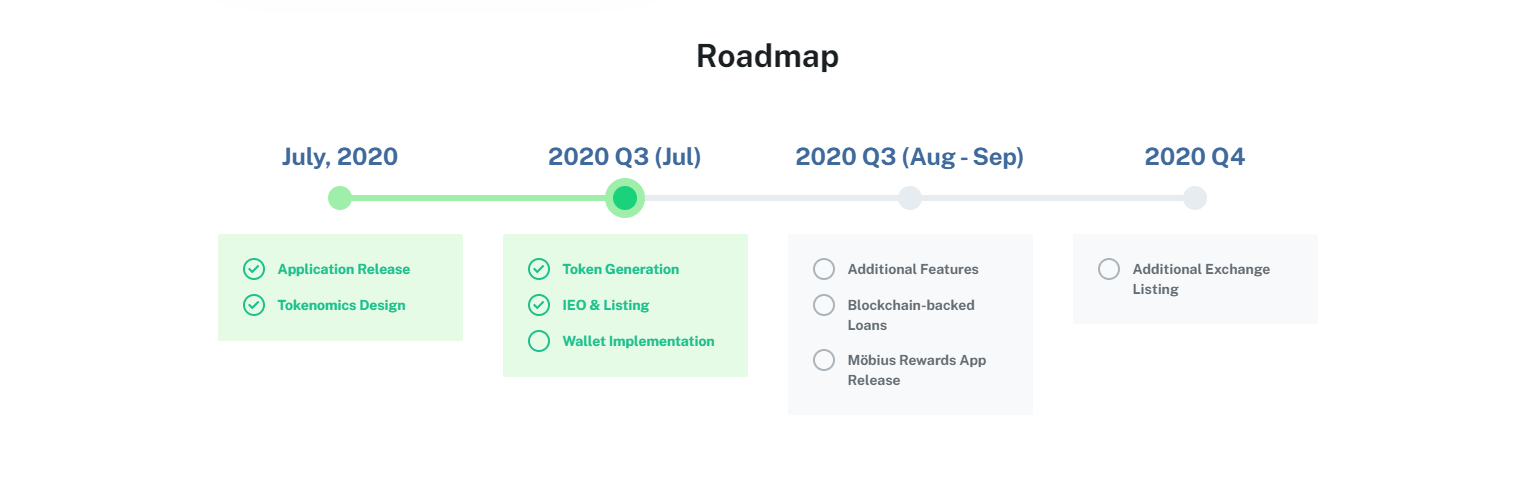Click the IEO & Listing checkmark icon
1540x480 pixels.
coord(539,305)
